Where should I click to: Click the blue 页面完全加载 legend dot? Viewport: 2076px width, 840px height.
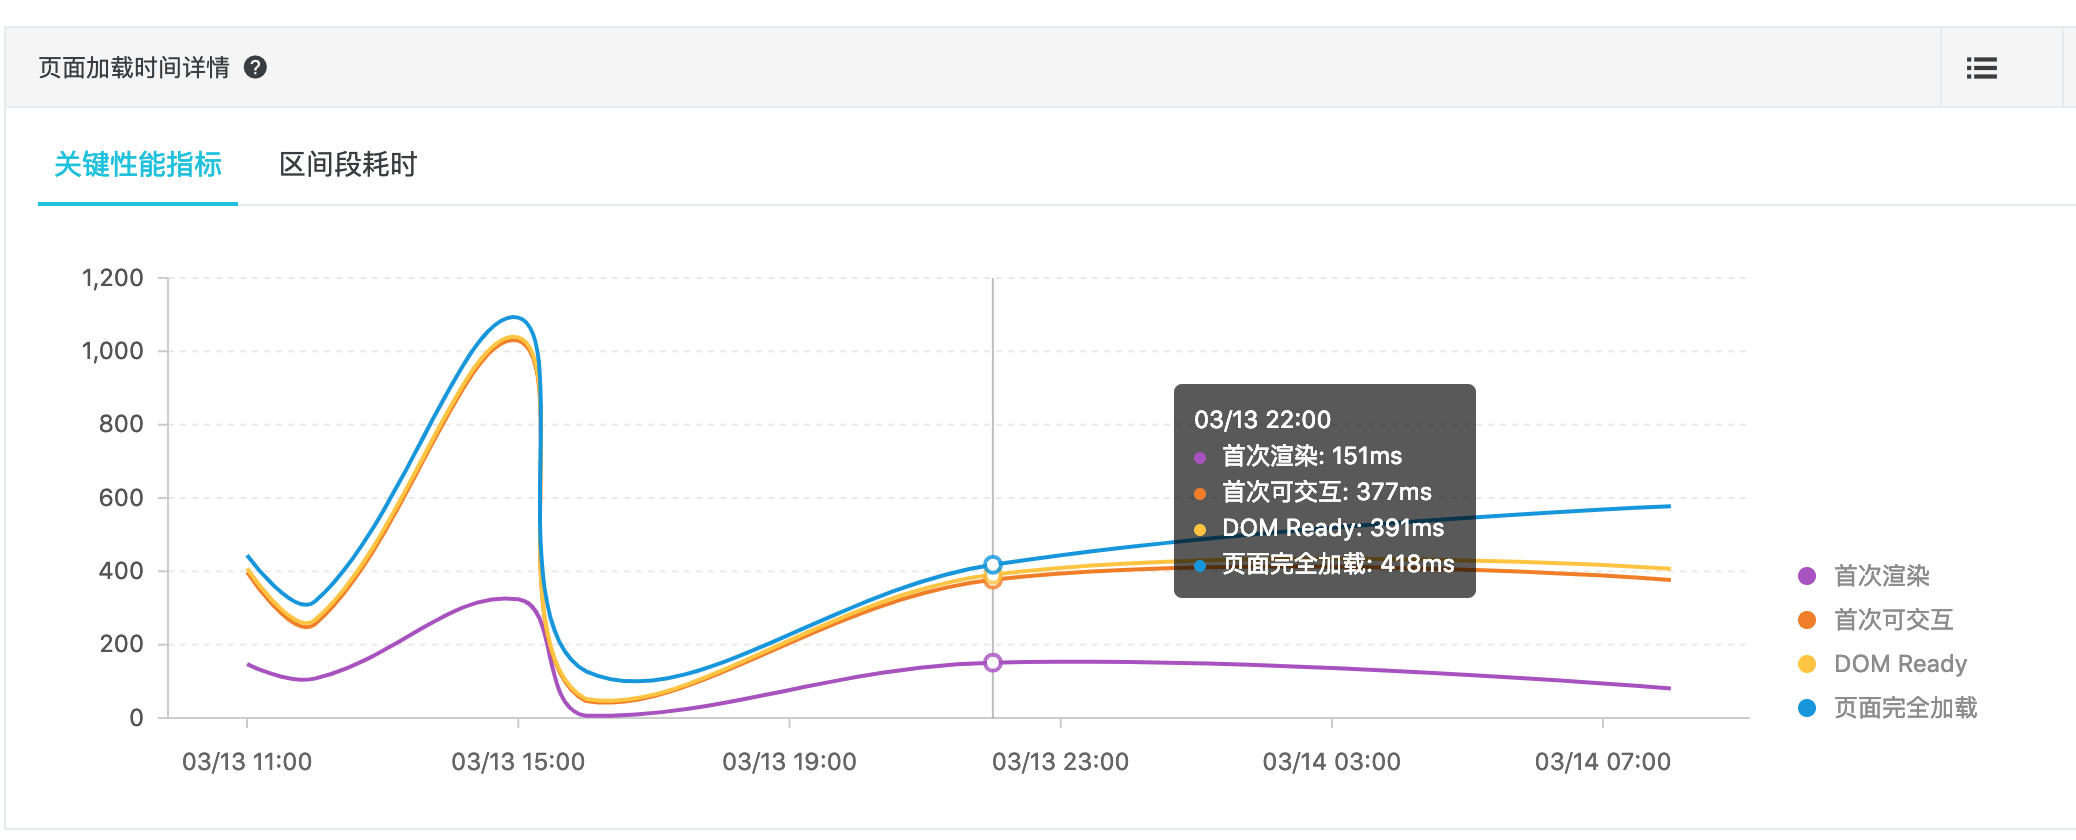[1807, 708]
